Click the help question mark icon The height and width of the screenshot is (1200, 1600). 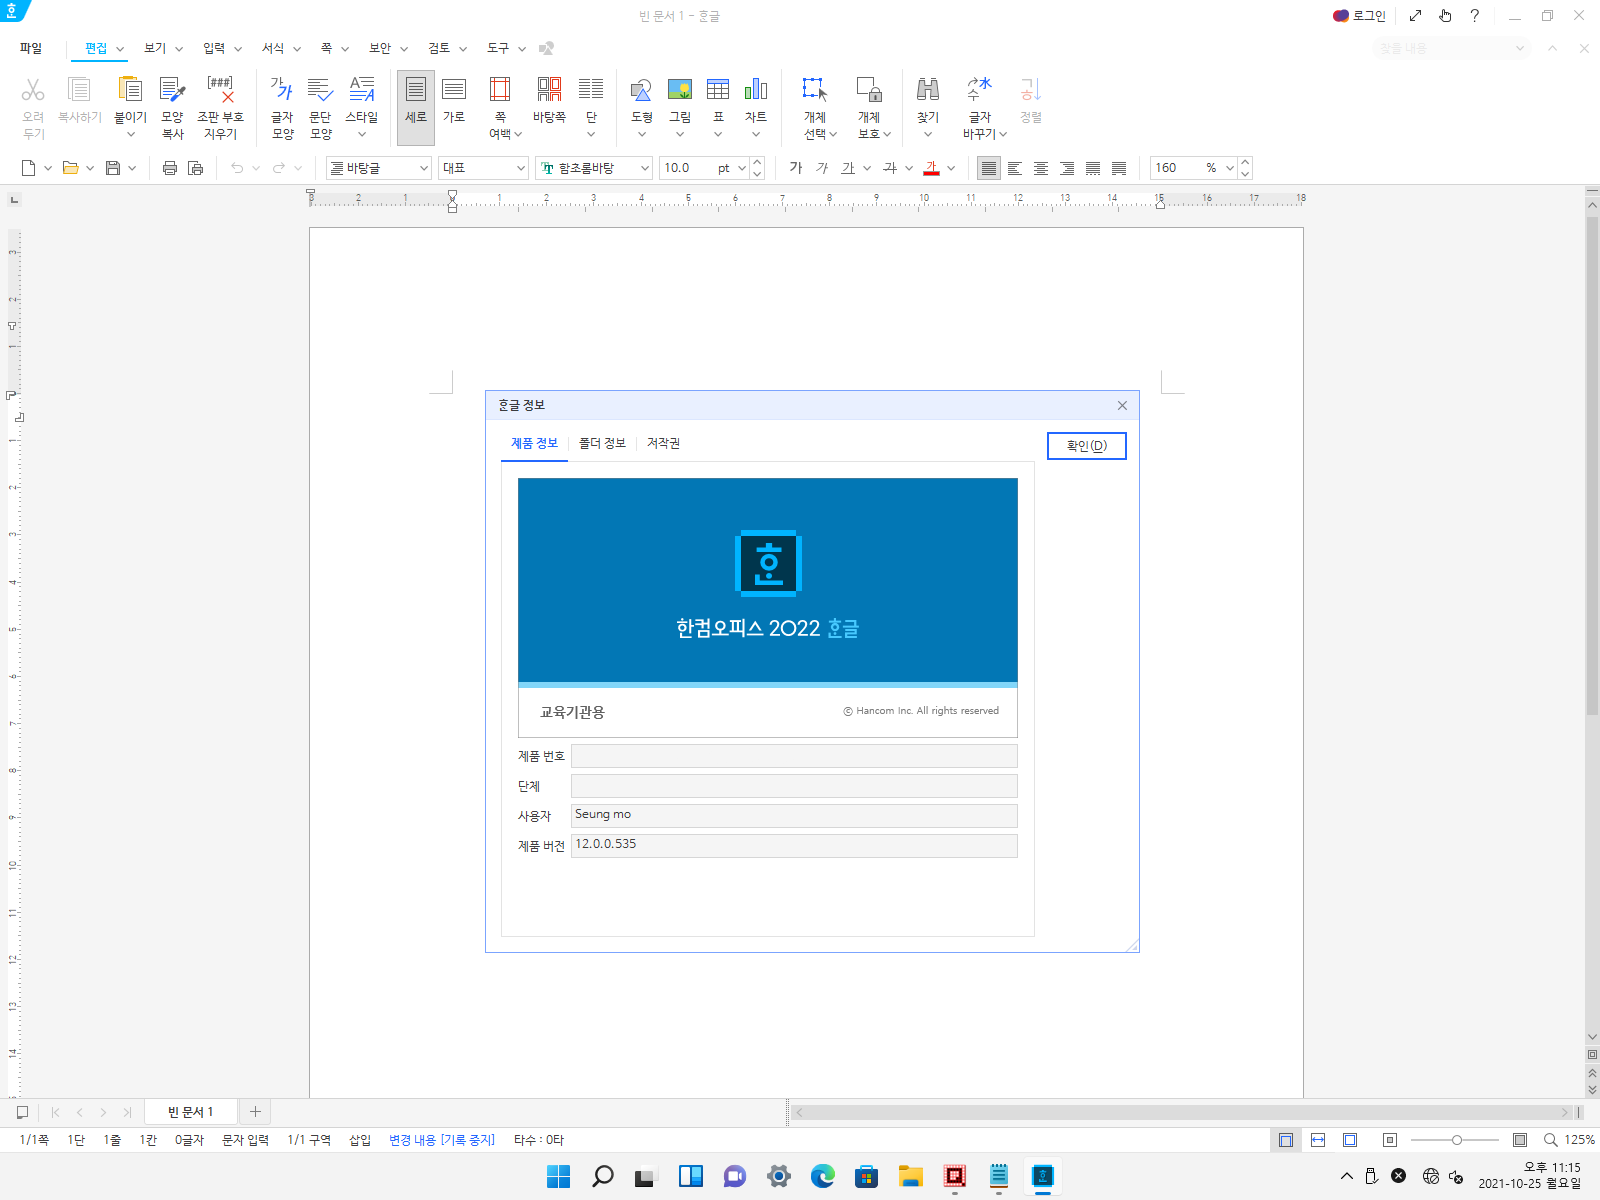coord(1474,16)
